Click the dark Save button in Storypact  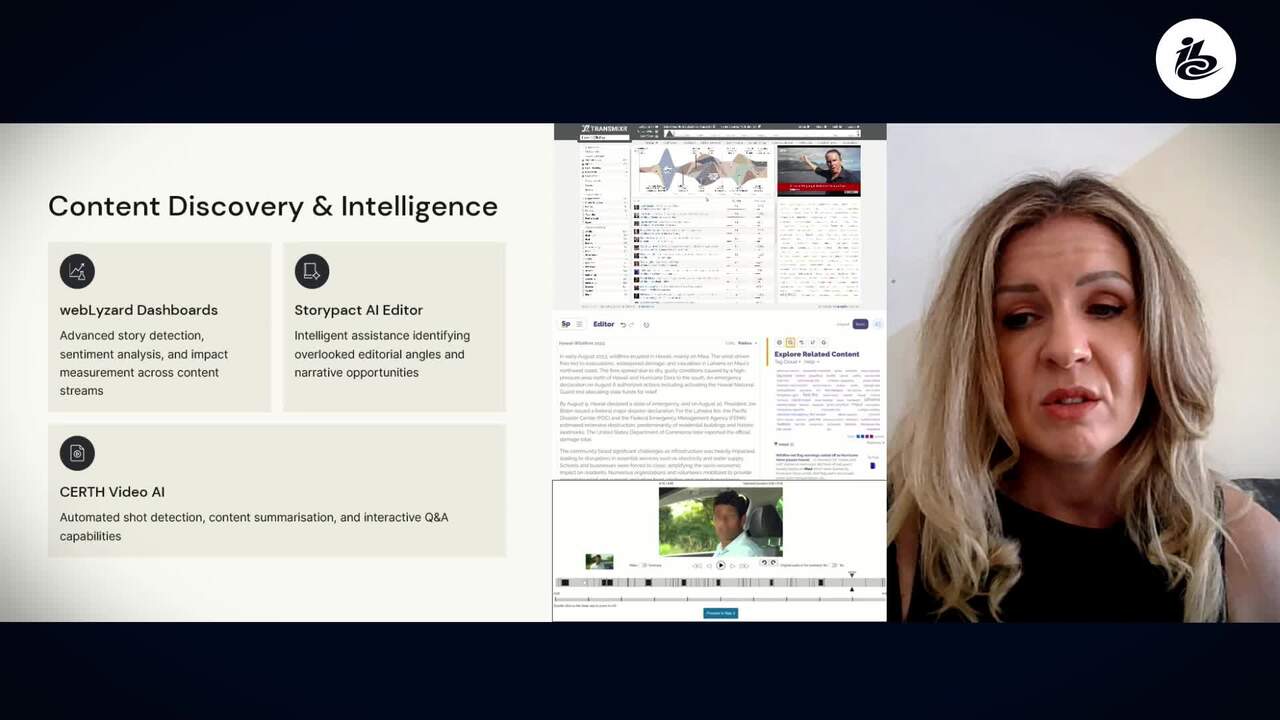coord(860,324)
